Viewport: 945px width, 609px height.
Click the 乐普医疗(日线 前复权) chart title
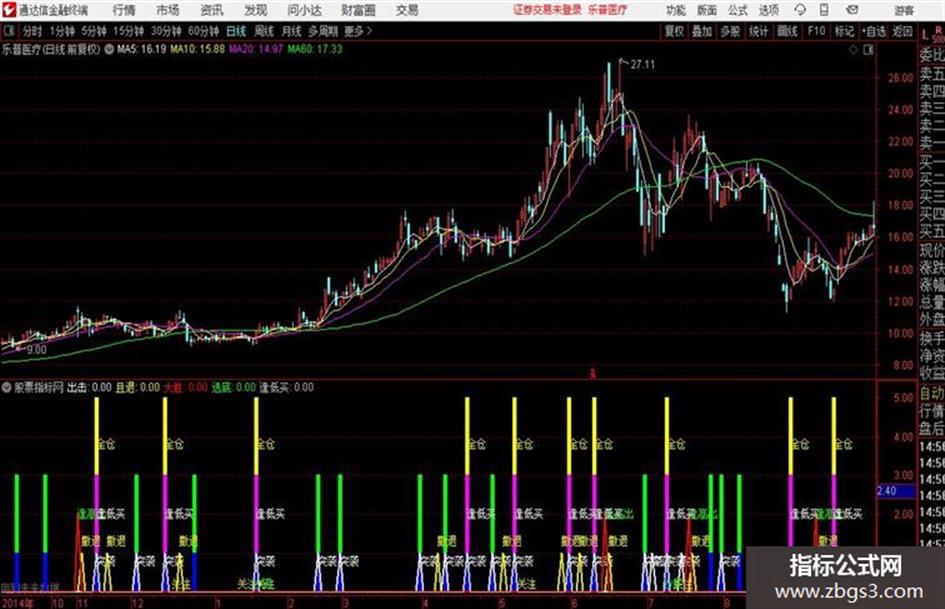point(51,49)
